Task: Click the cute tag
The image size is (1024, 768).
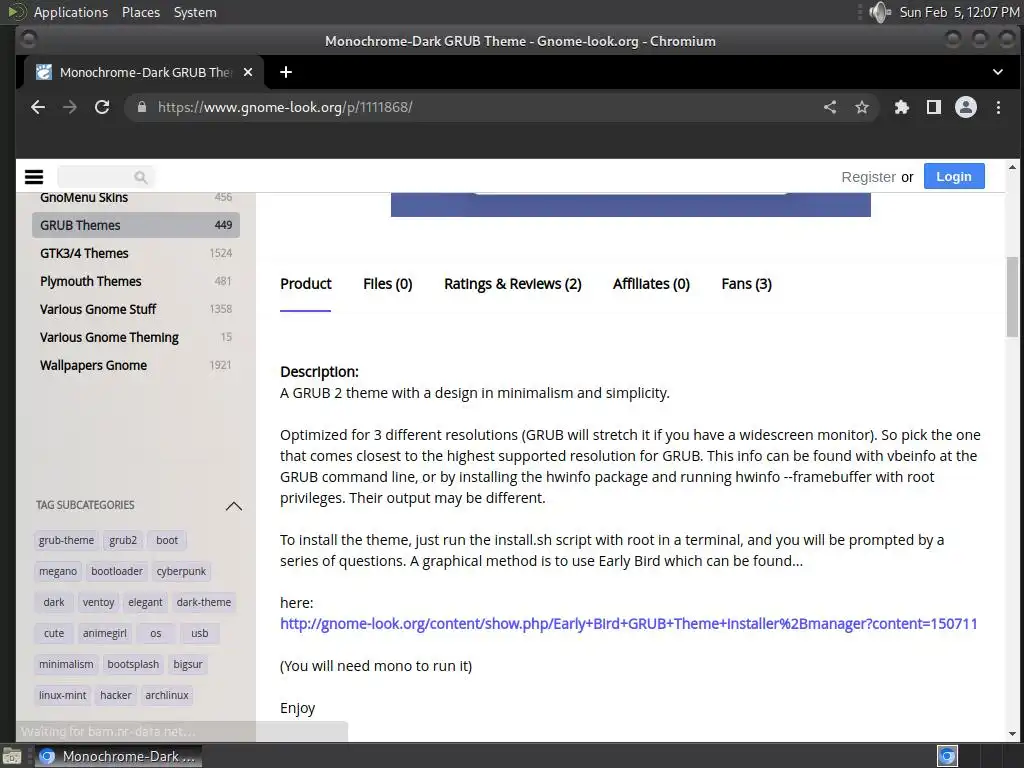Action: pyautogui.click(x=54, y=633)
